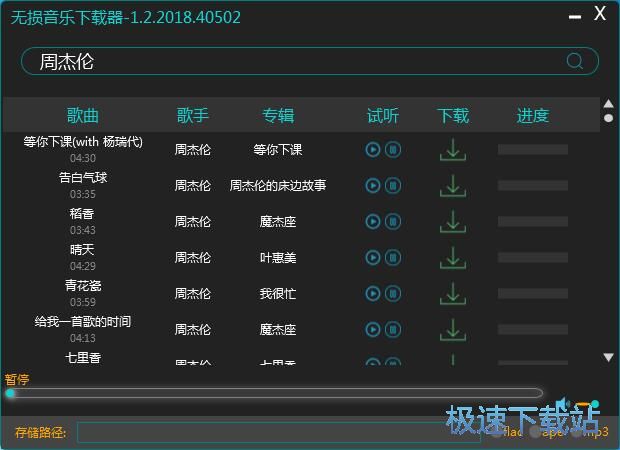
Task: Pause preview of 给我一首歌的时间
Action: (393, 329)
